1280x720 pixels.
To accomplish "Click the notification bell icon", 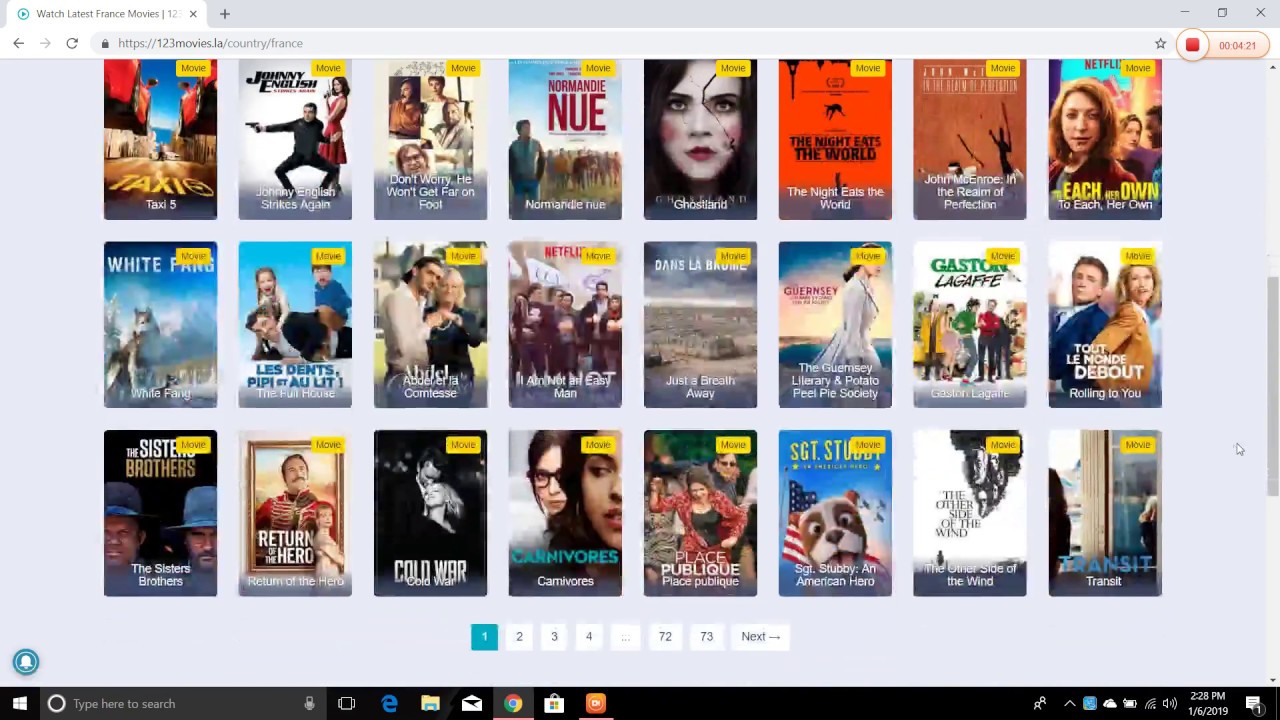I will [26, 662].
